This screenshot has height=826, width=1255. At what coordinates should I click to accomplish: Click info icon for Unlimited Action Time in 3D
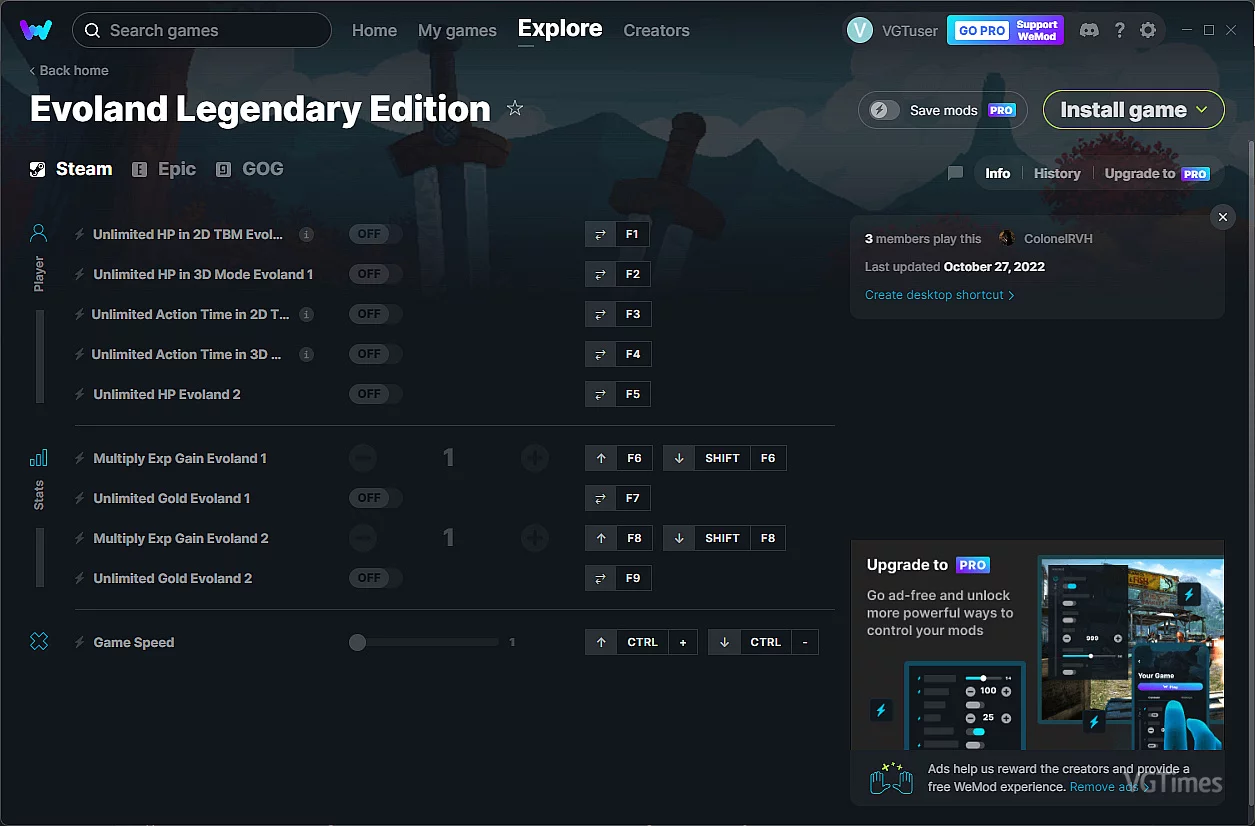tap(307, 354)
